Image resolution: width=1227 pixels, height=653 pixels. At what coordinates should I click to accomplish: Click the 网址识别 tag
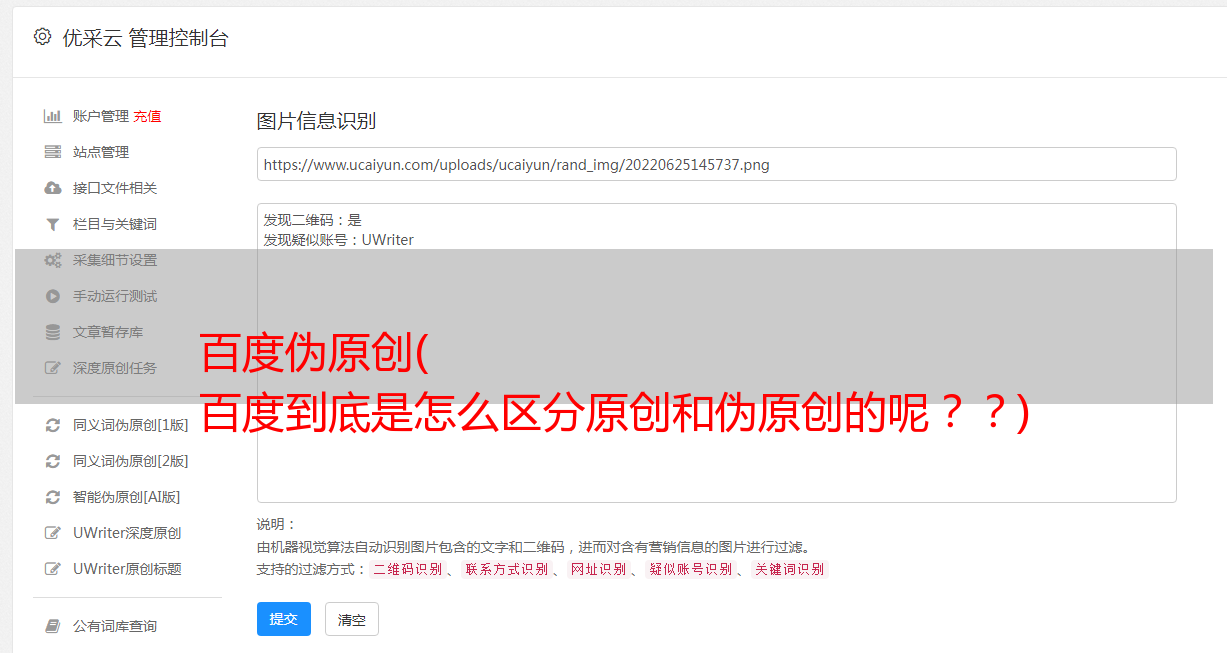coord(598,569)
